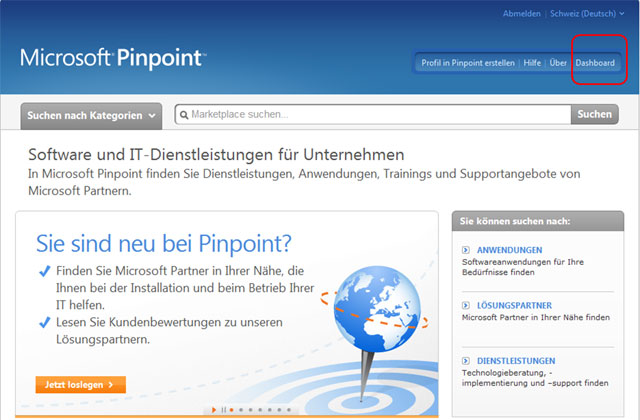Open the DIENSTLEISTUNGEN link
The width and height of the screenshot is (640, 420).
(x=516, y=361)
